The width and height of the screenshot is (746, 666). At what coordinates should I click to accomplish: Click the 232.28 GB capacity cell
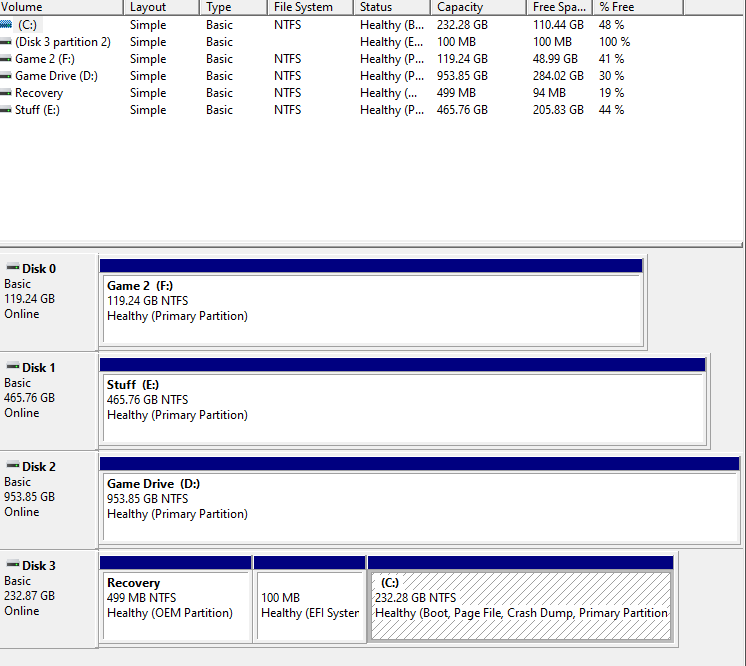pos(462,25)
